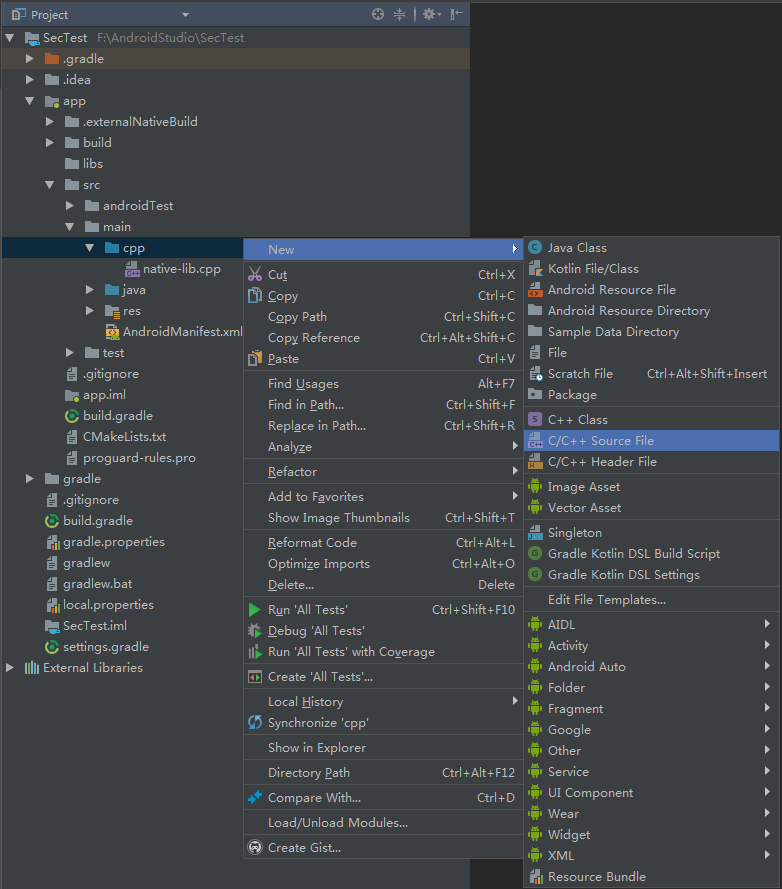Choose Copy Path from context menu
Viewport: 782px width, 889px height.
[x=383, y=316]
